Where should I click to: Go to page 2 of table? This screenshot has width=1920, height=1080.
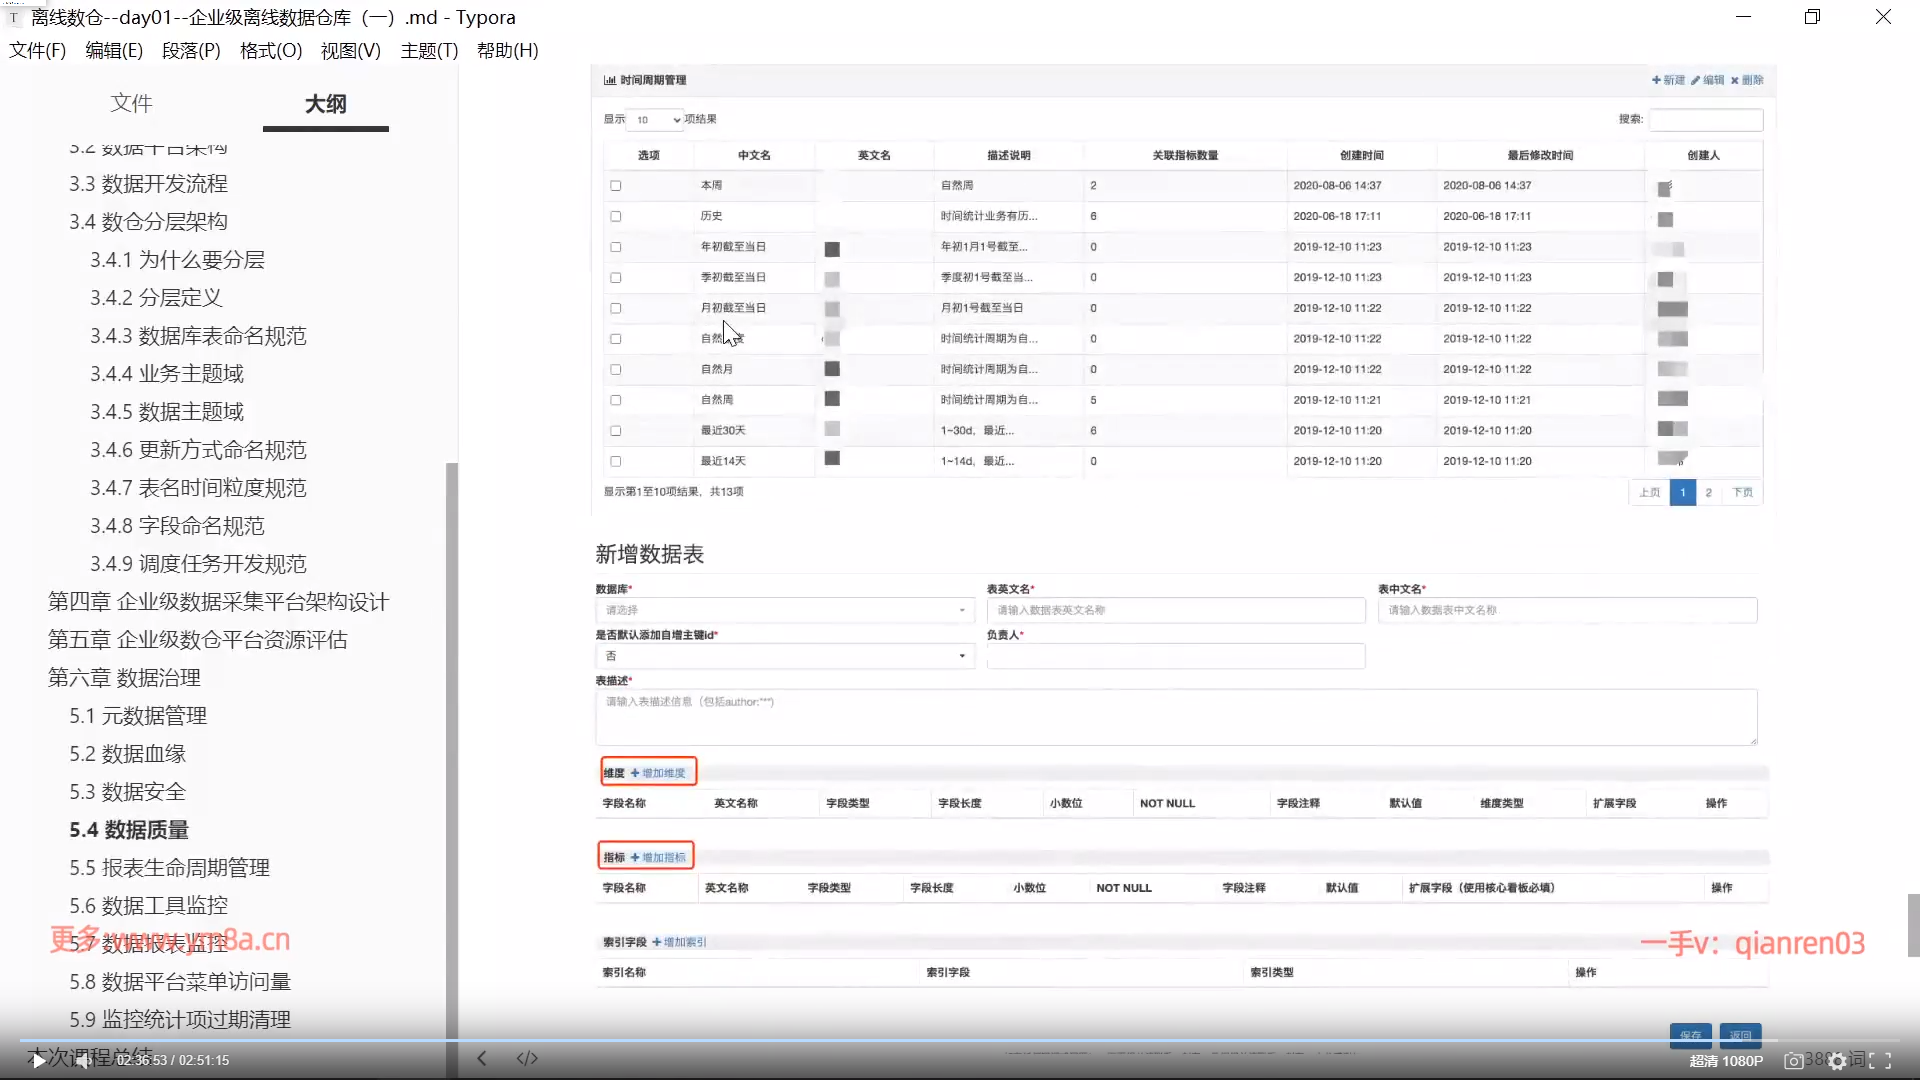[x=1709, y=493]
